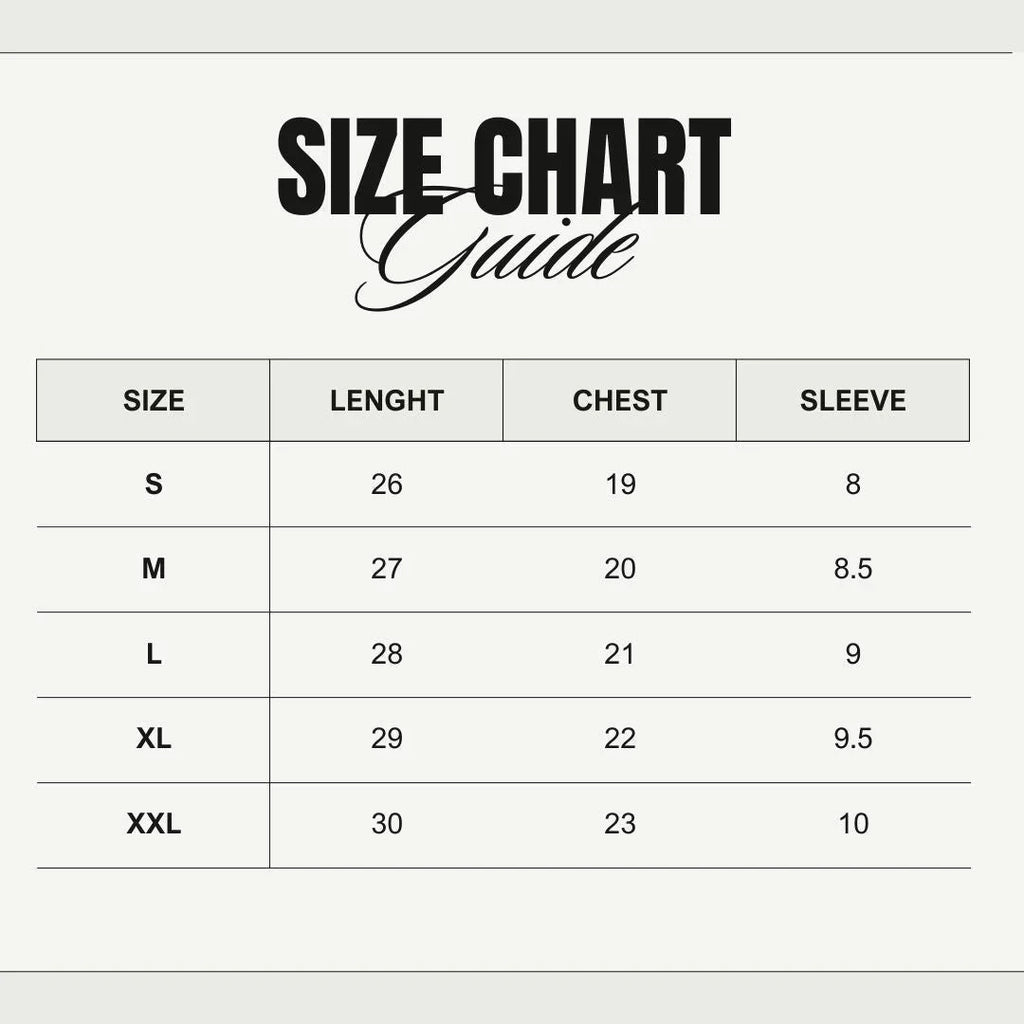Viewport: 1024px width, 1024px height.
Task: Click the M size row label
Action: pos(154,570)
